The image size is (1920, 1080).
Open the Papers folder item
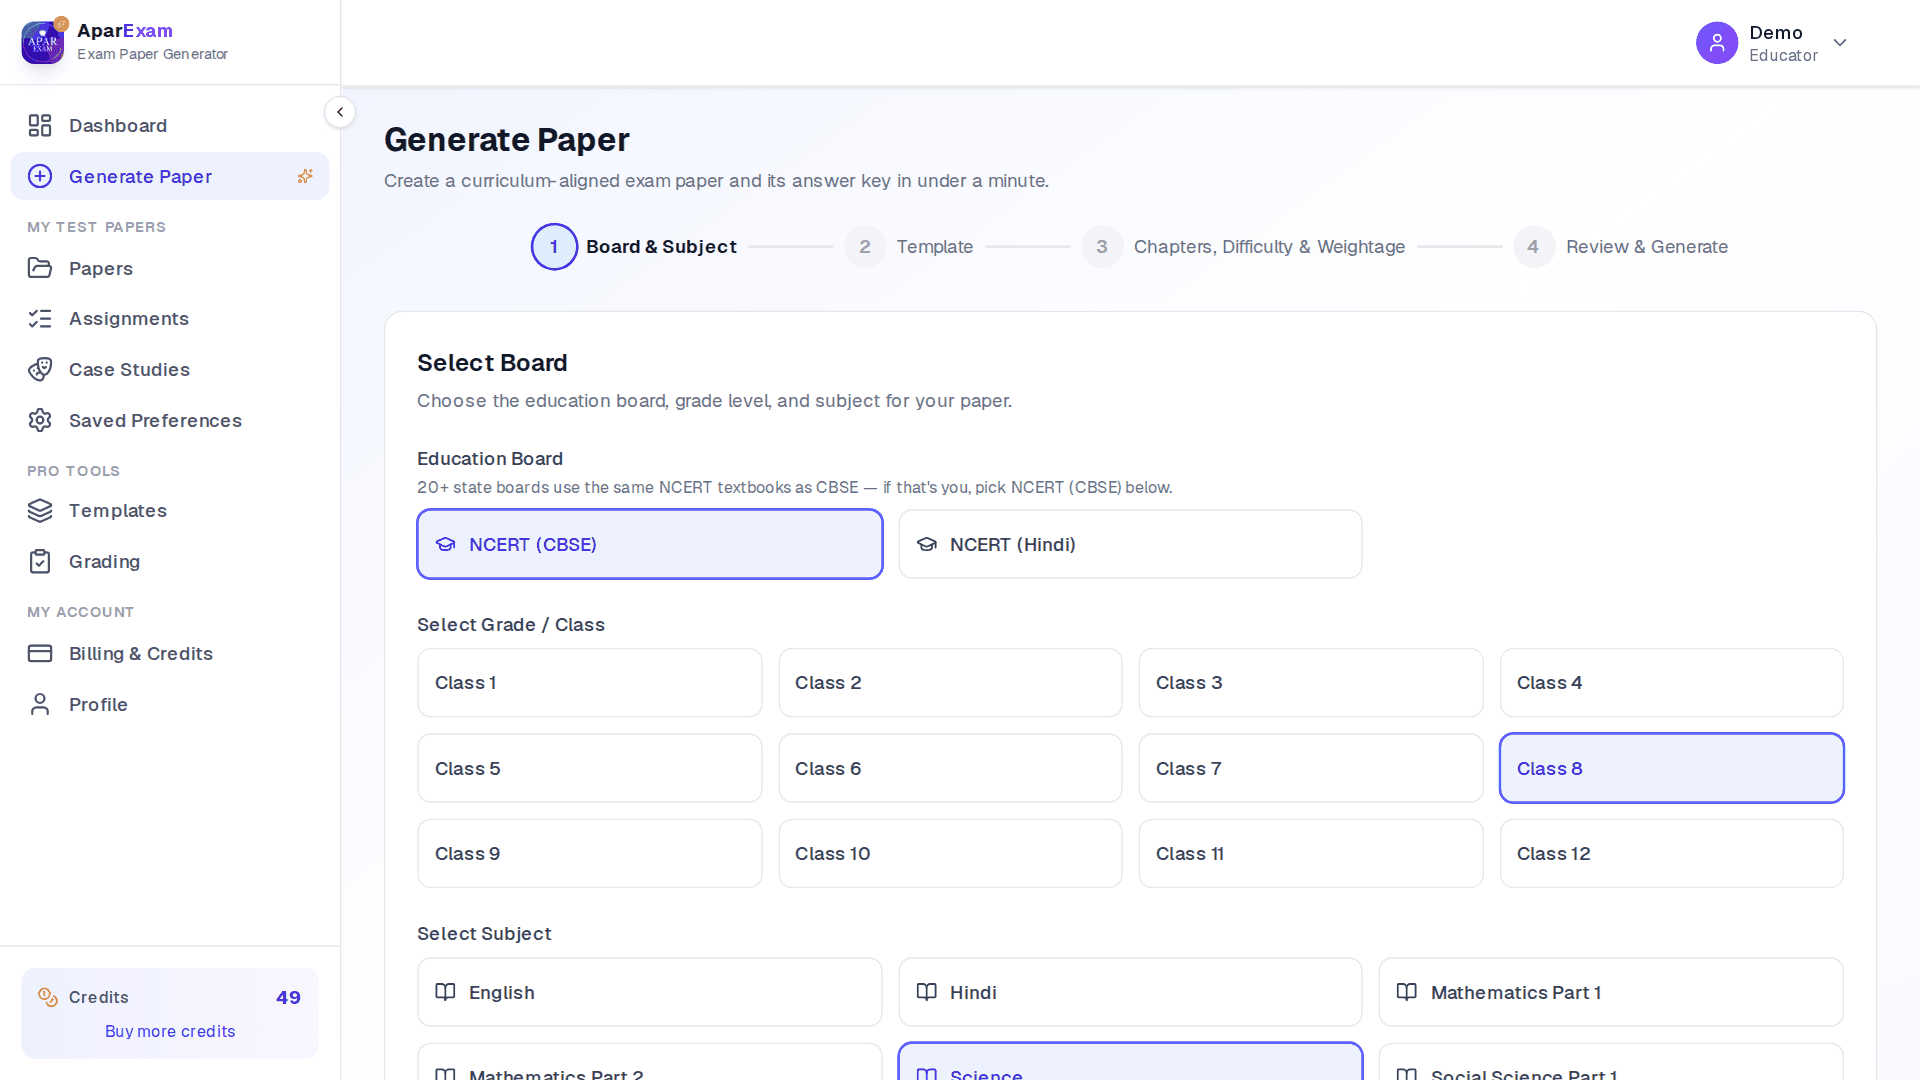click(170, 268)
